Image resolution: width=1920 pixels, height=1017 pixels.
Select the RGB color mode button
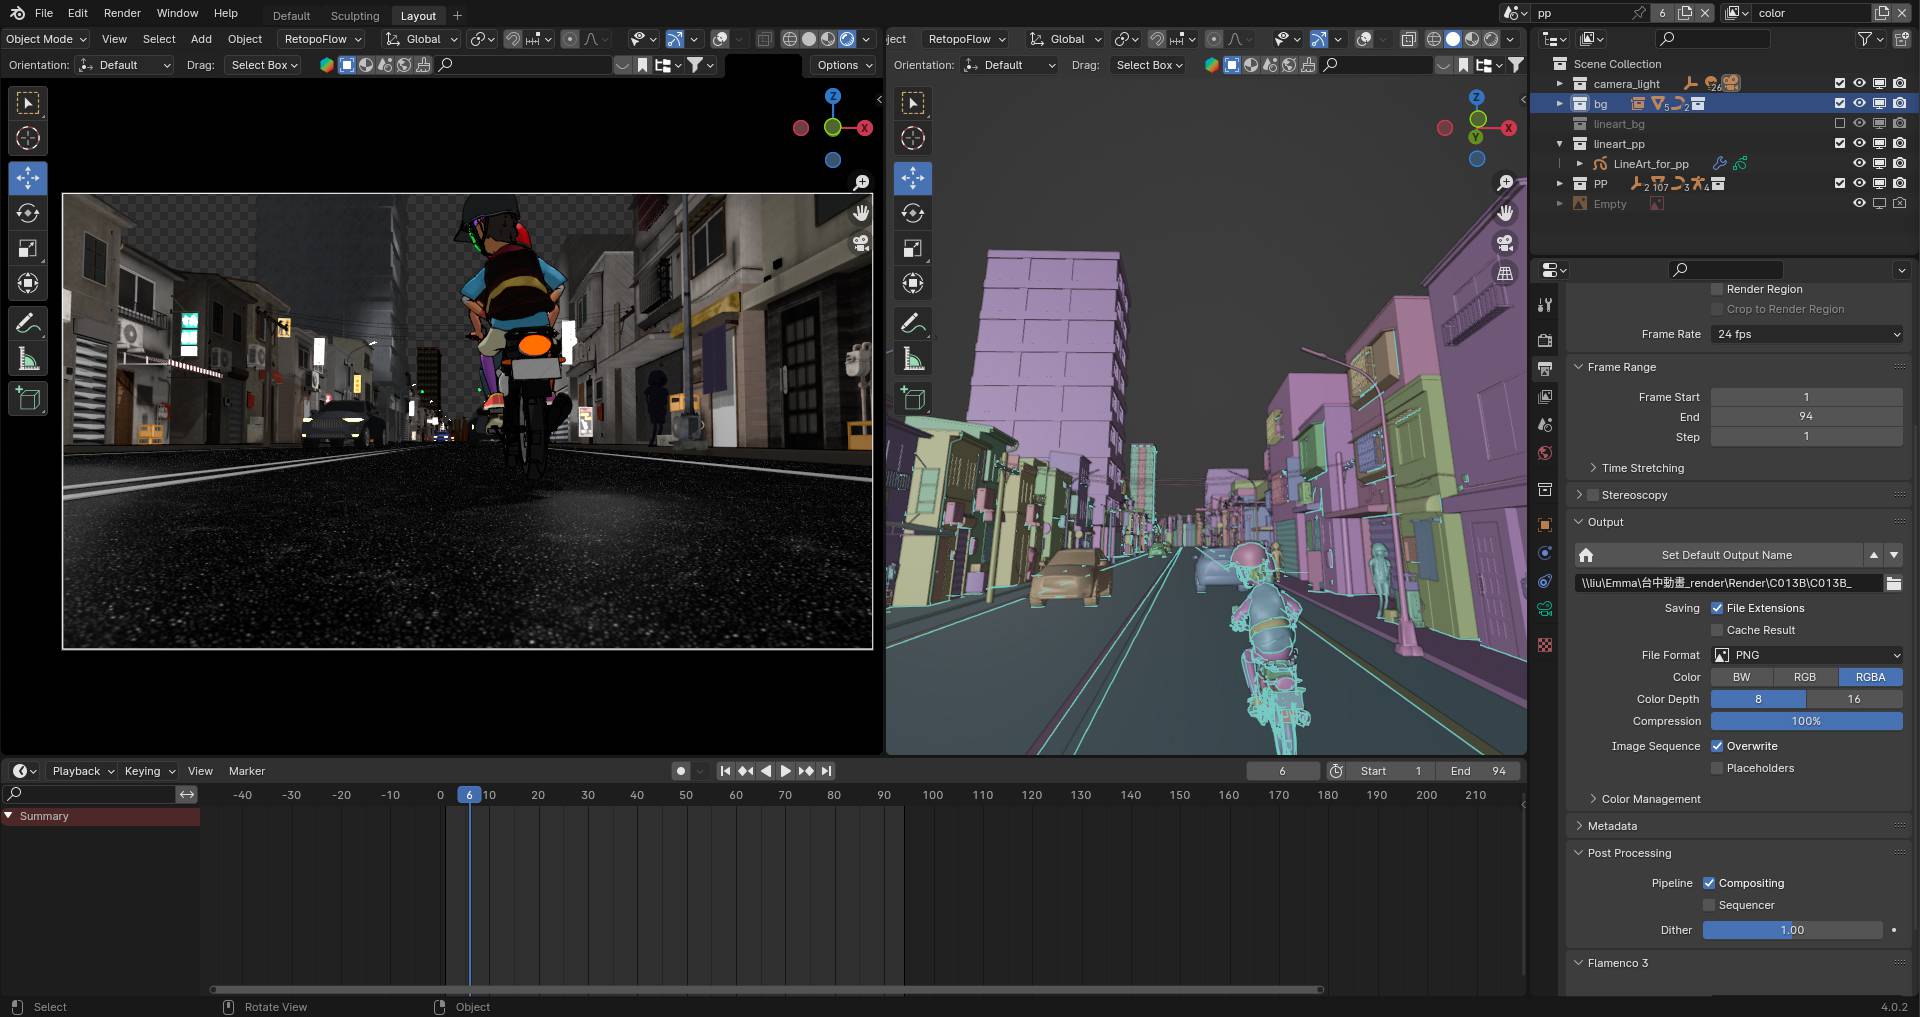coord(1804,677)
